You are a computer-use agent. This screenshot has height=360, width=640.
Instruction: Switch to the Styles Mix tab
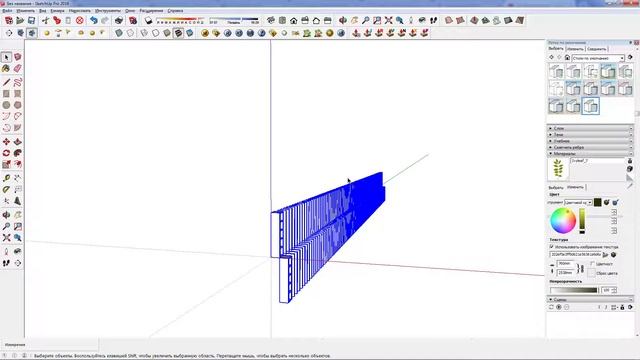596,49
